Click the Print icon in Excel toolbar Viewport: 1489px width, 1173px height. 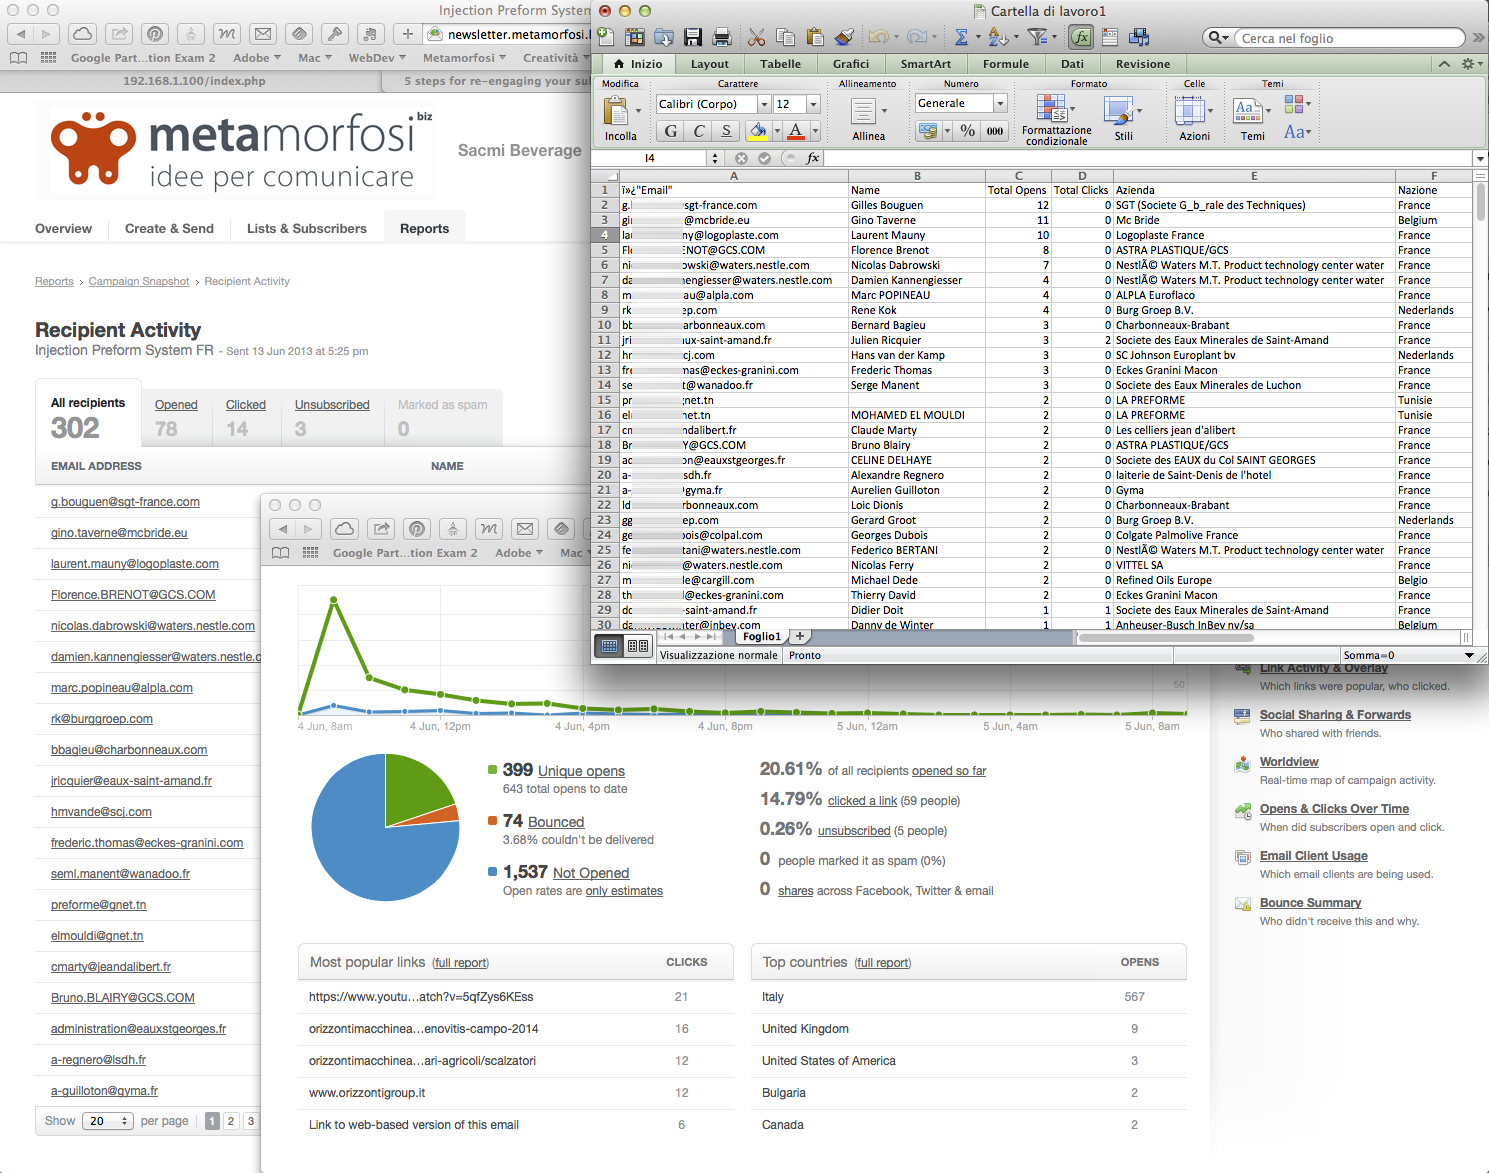721,38
